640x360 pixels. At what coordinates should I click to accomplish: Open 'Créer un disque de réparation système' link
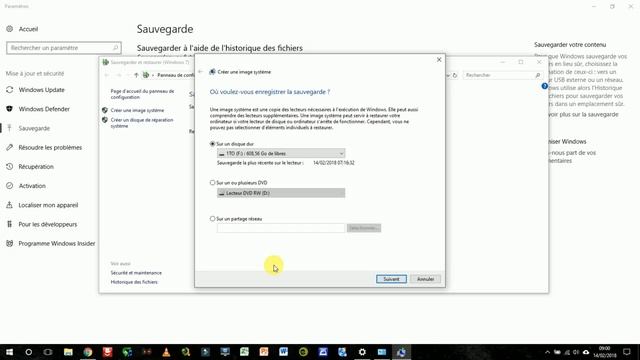(142, 123)
